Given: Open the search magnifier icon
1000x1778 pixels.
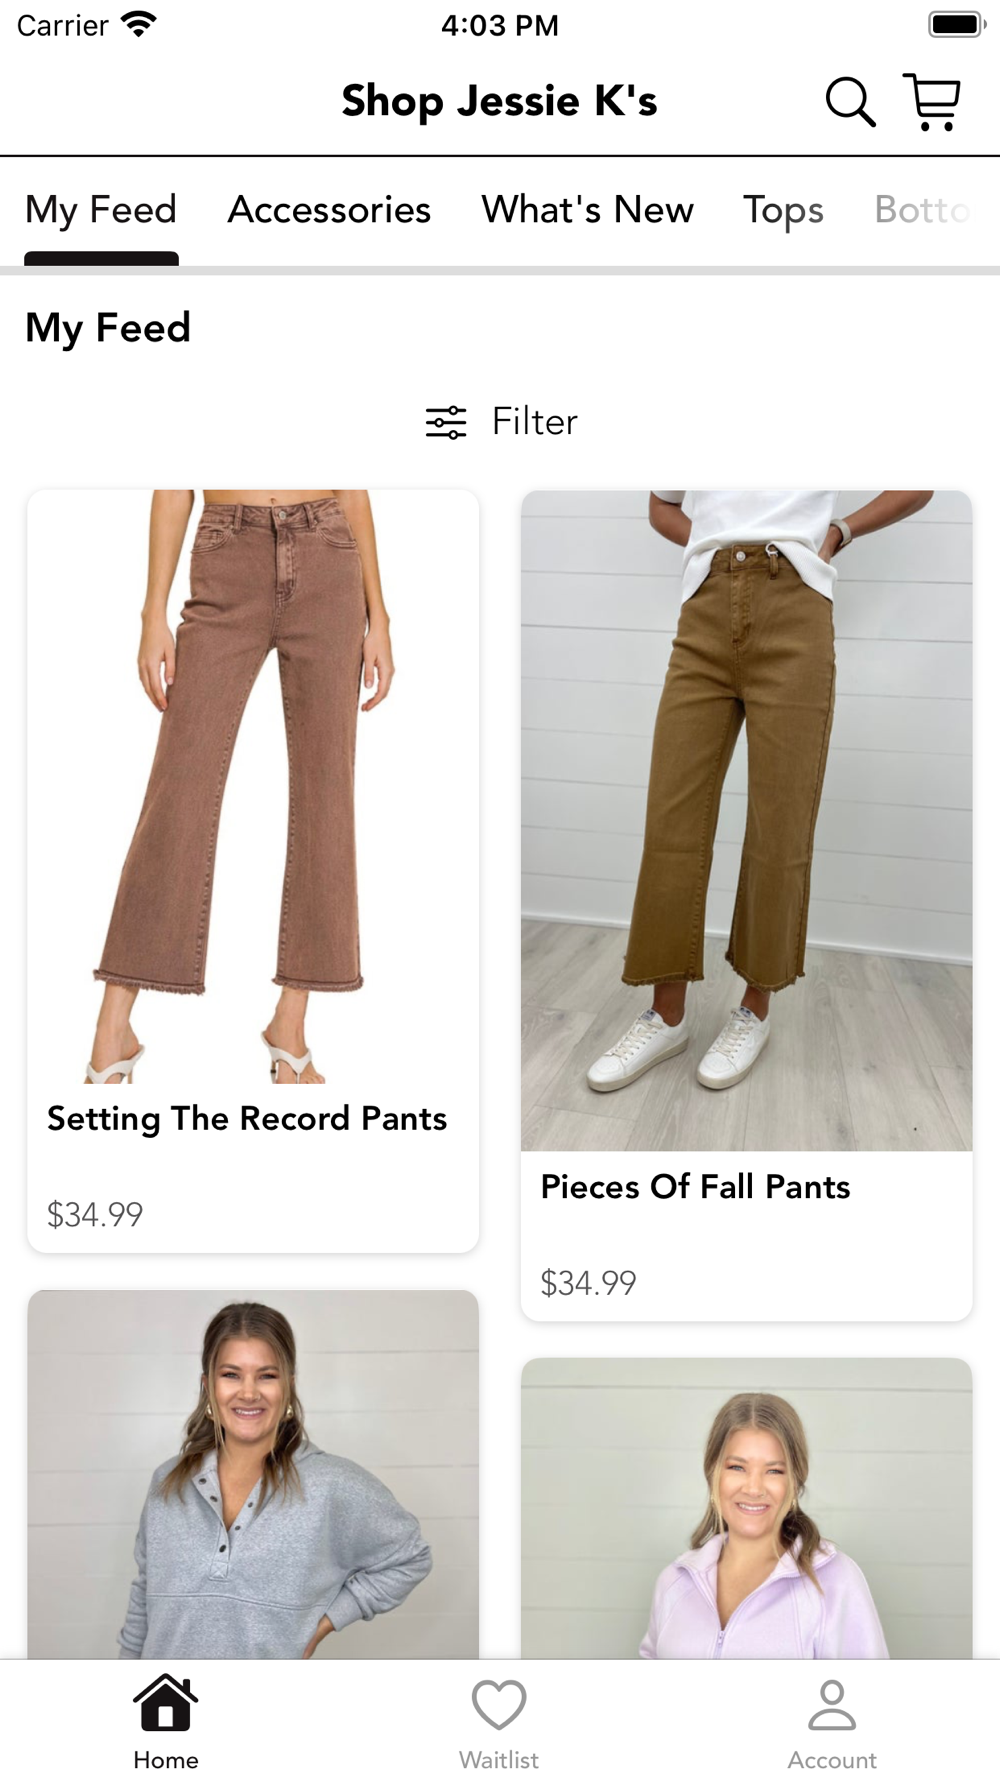Looking at the screenshot, I should click(x=850, y=101).
